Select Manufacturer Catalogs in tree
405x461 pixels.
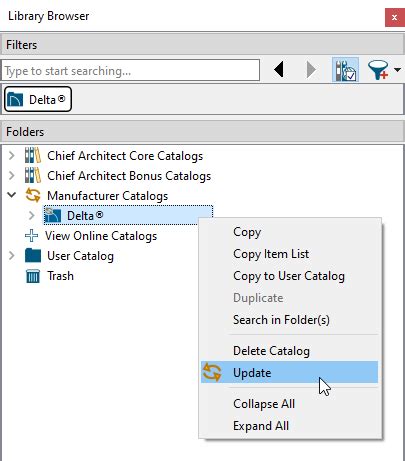tap(107, 196)
